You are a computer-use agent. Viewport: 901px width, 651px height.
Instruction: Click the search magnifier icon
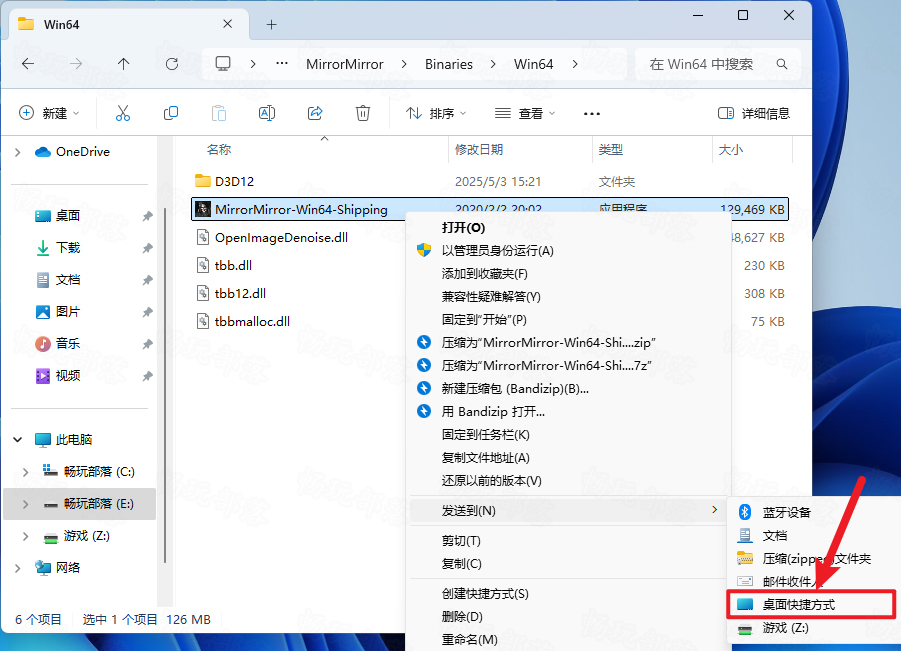[x=781, y=64]
